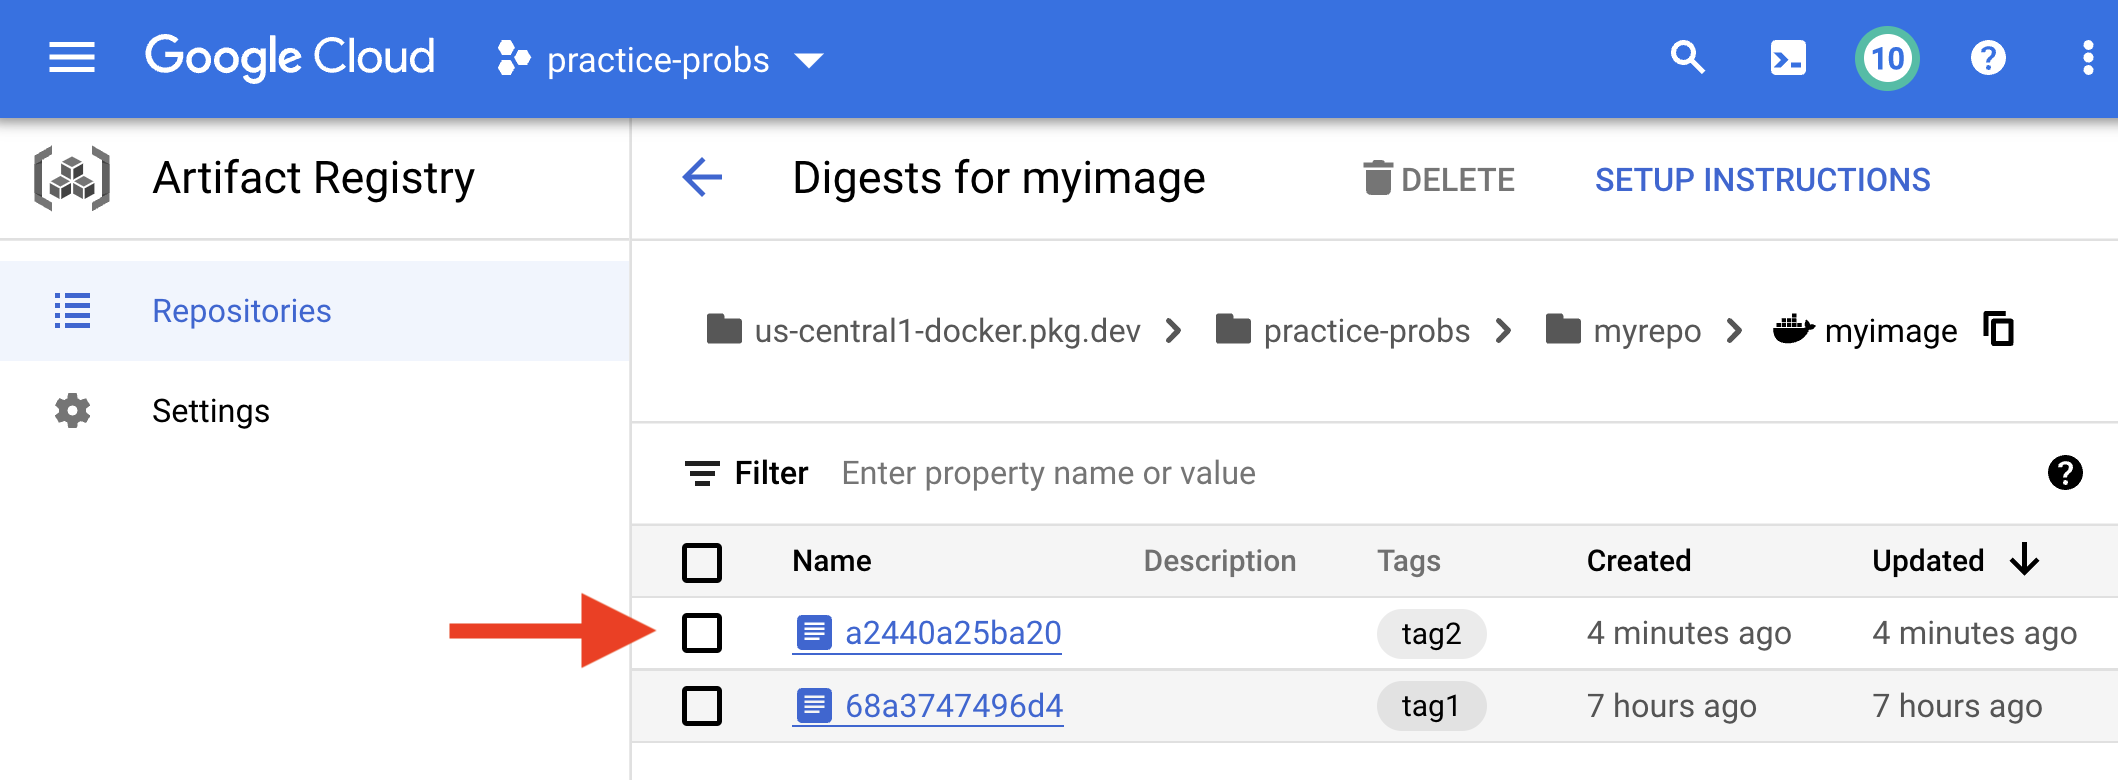This screenshot has height=780, width=2118.
Task: Click the tag2 chip
Action: pos(1431,634)
